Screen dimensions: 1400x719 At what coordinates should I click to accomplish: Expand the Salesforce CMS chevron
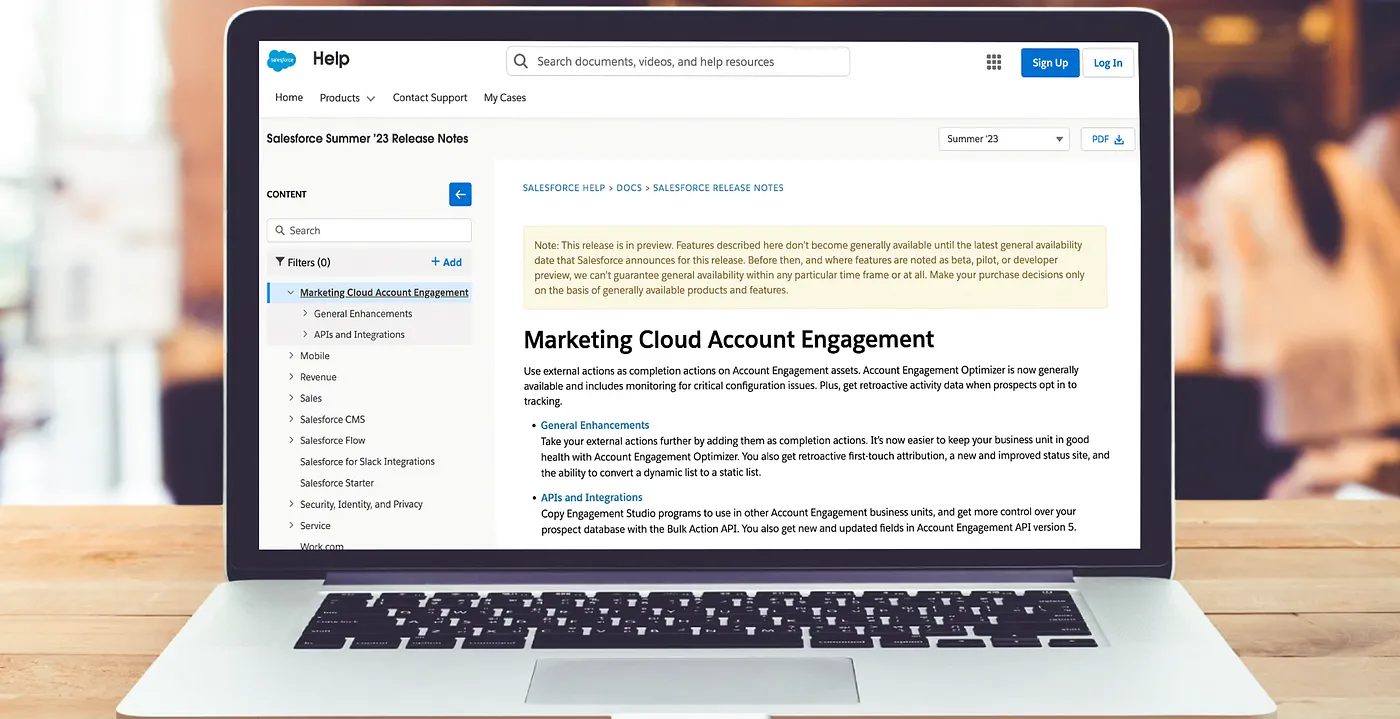click(x=291, y=419)
